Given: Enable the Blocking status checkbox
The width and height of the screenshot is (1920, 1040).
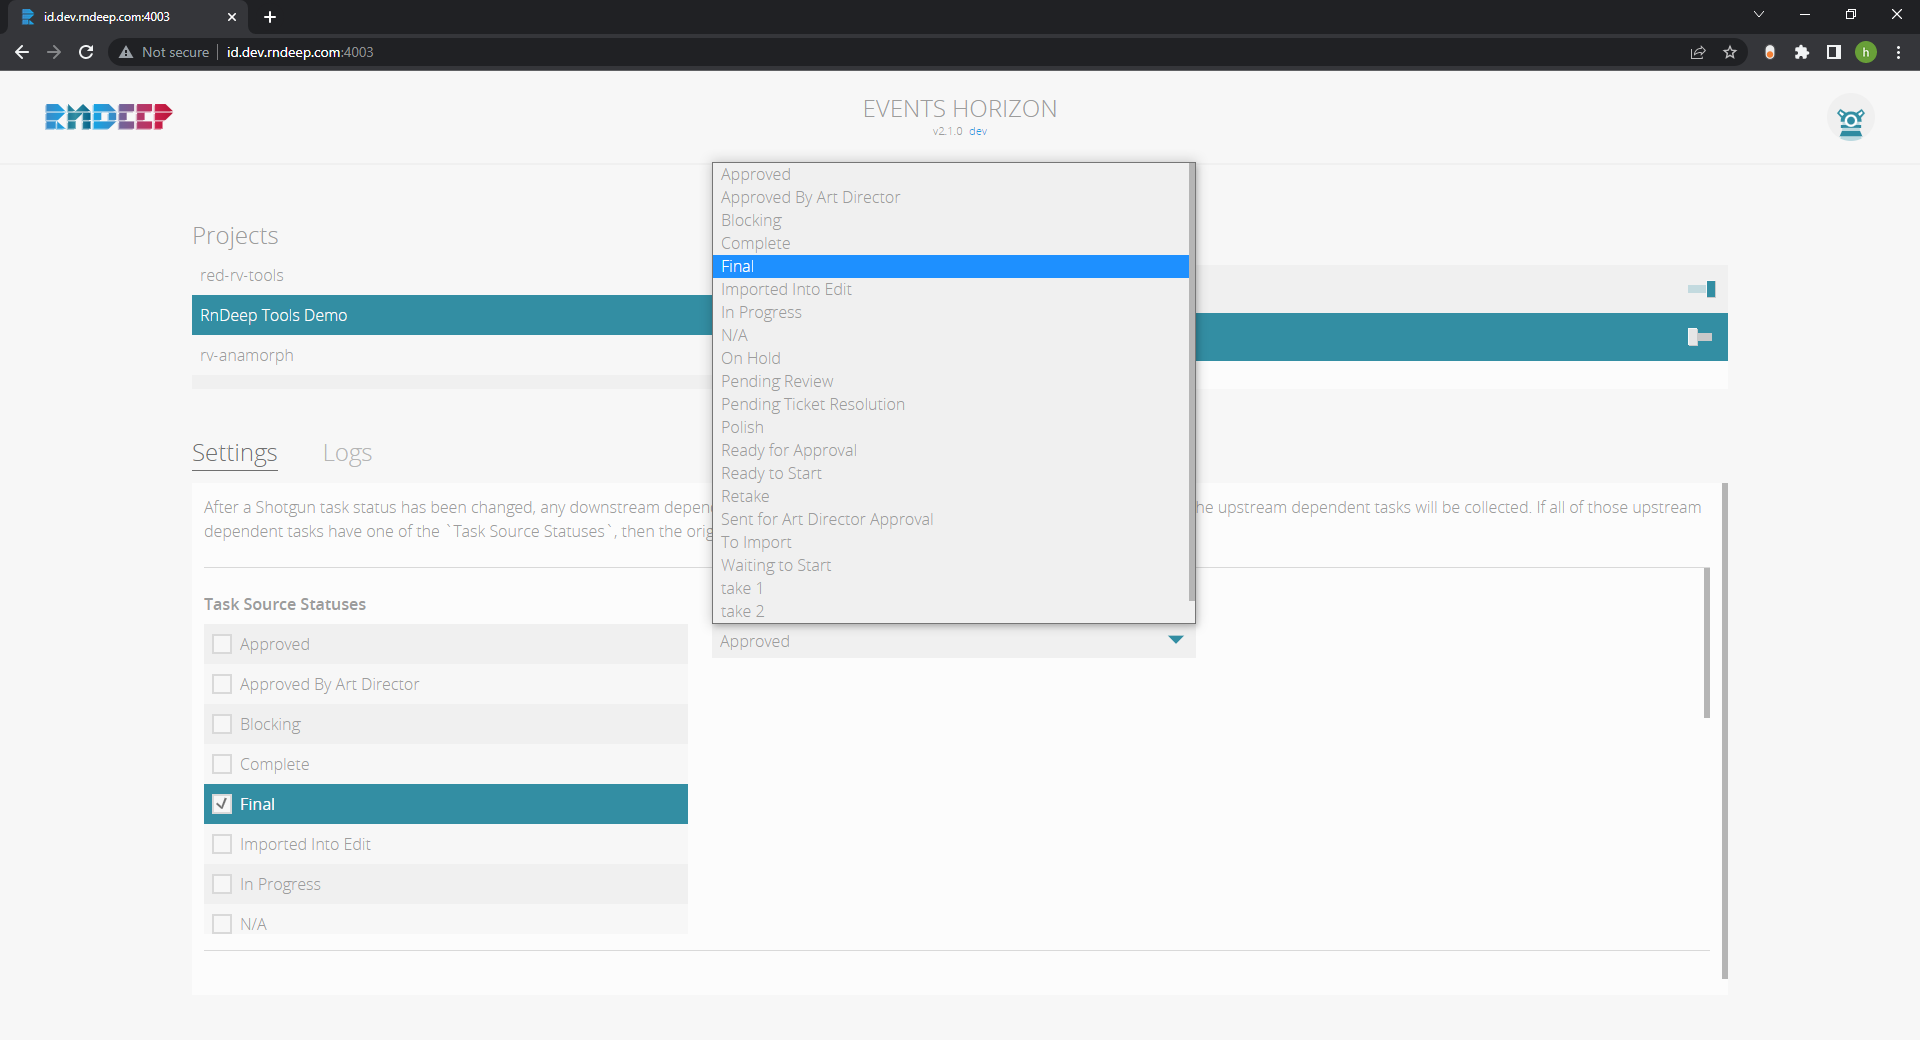Looking at the screenshot, I should [222, 724].
